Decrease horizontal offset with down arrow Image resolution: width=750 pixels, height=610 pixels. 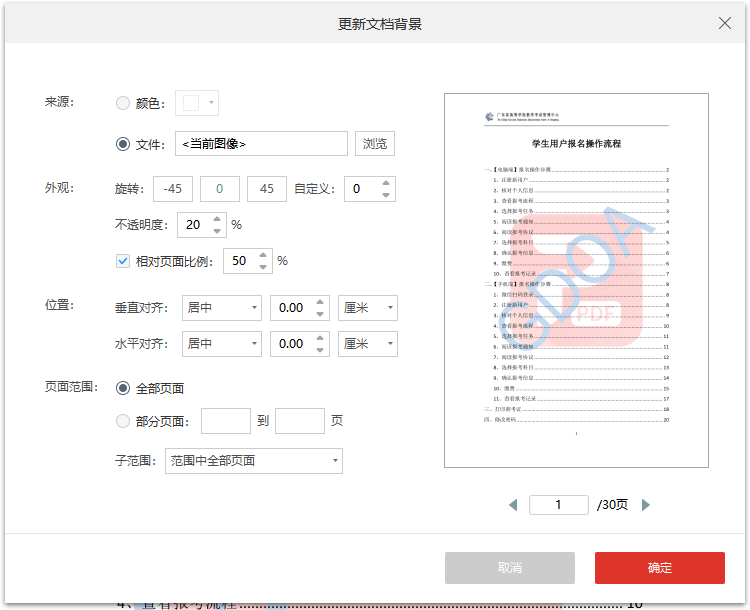320,350
